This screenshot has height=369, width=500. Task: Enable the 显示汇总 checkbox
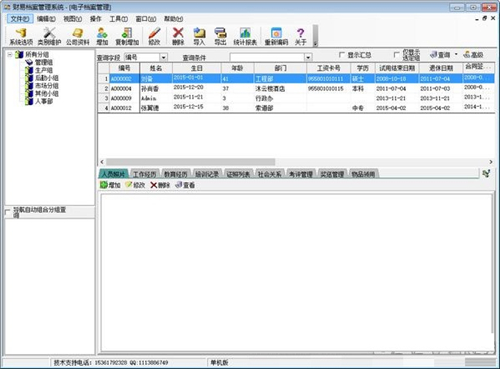(342, 55)
